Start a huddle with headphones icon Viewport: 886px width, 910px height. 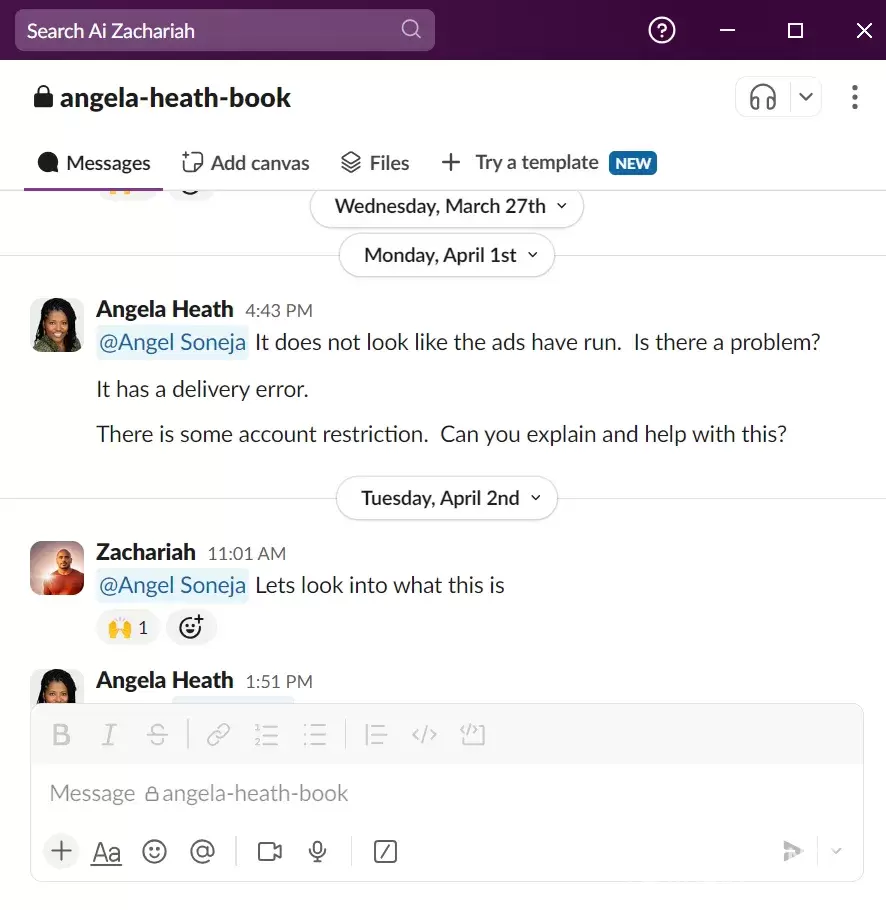click(x=762, y=97)
